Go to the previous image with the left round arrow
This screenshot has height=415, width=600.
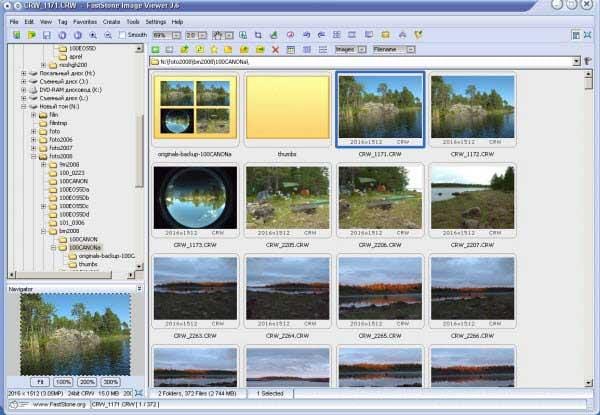tap(62, 35)
